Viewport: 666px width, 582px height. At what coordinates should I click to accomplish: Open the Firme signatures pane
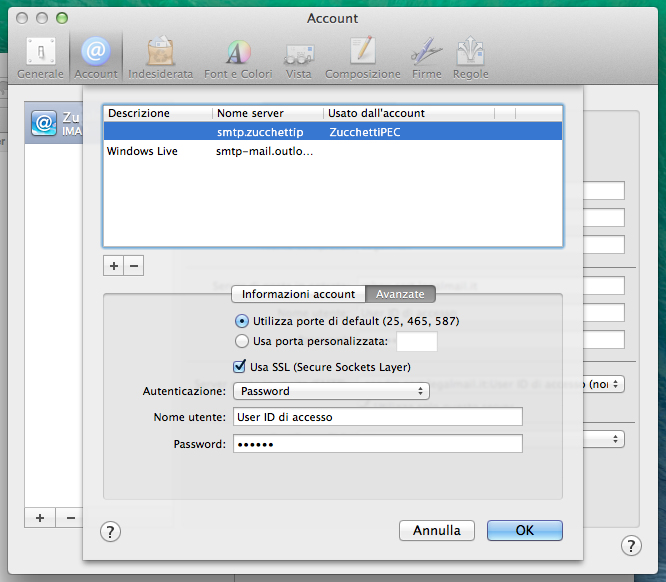(427, 58)
